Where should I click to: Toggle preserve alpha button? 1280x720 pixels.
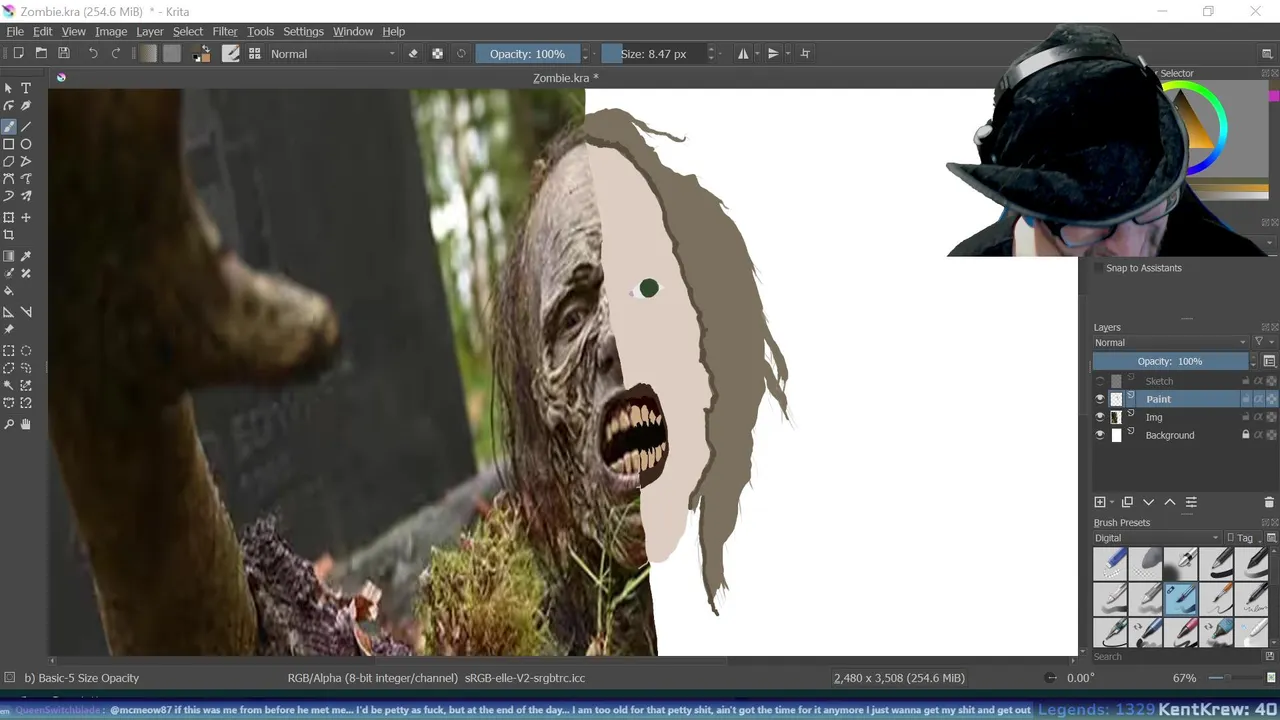(x=437, y=53)
